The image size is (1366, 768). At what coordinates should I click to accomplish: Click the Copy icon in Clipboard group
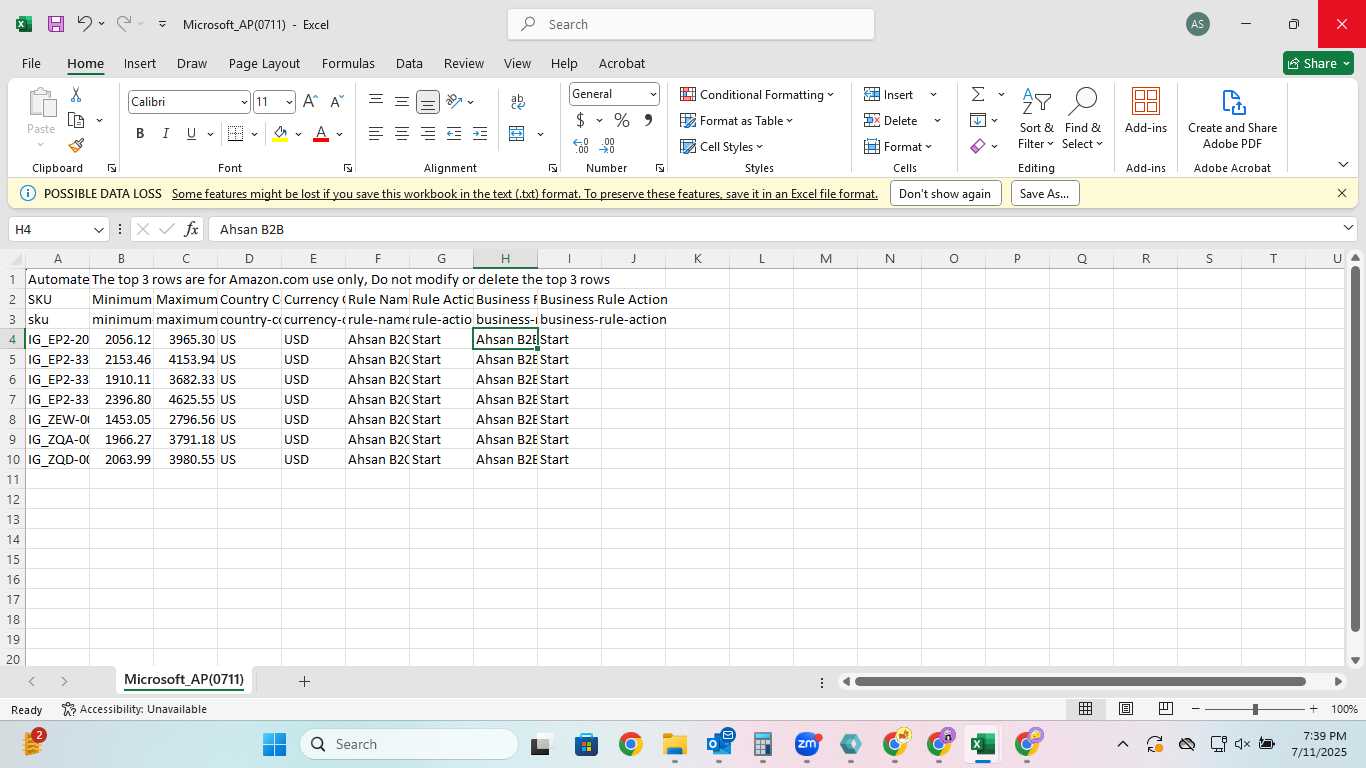pos(76,120)
